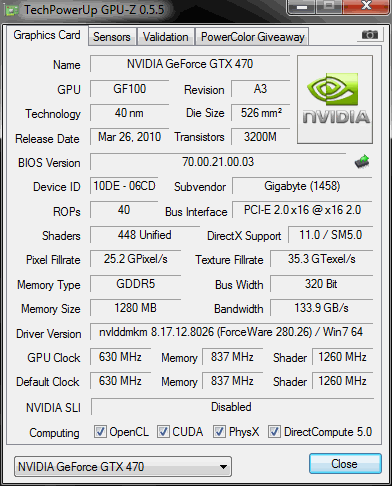Click the NVIDIA logo image
This screenshot has width=392, height=486.
click(x=335, y=100)
